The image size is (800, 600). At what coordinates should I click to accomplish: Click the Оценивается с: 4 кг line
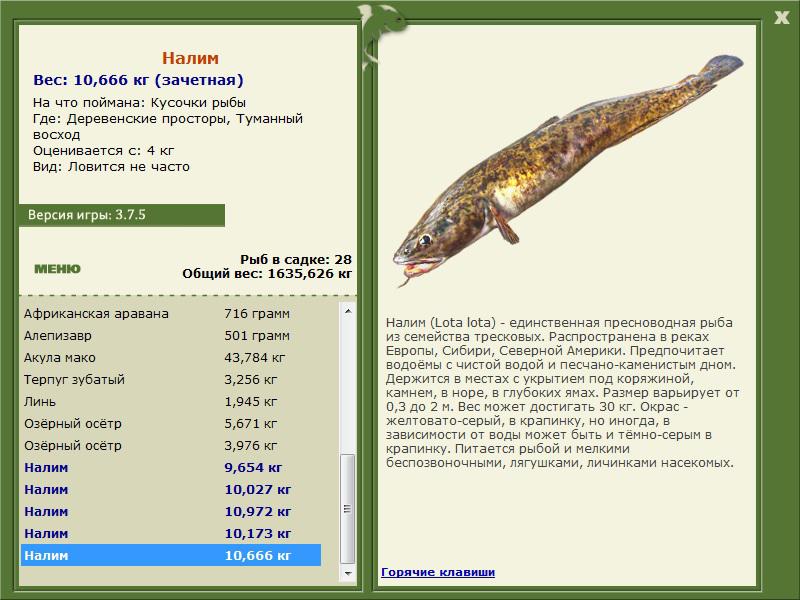[x=104, y=151]
